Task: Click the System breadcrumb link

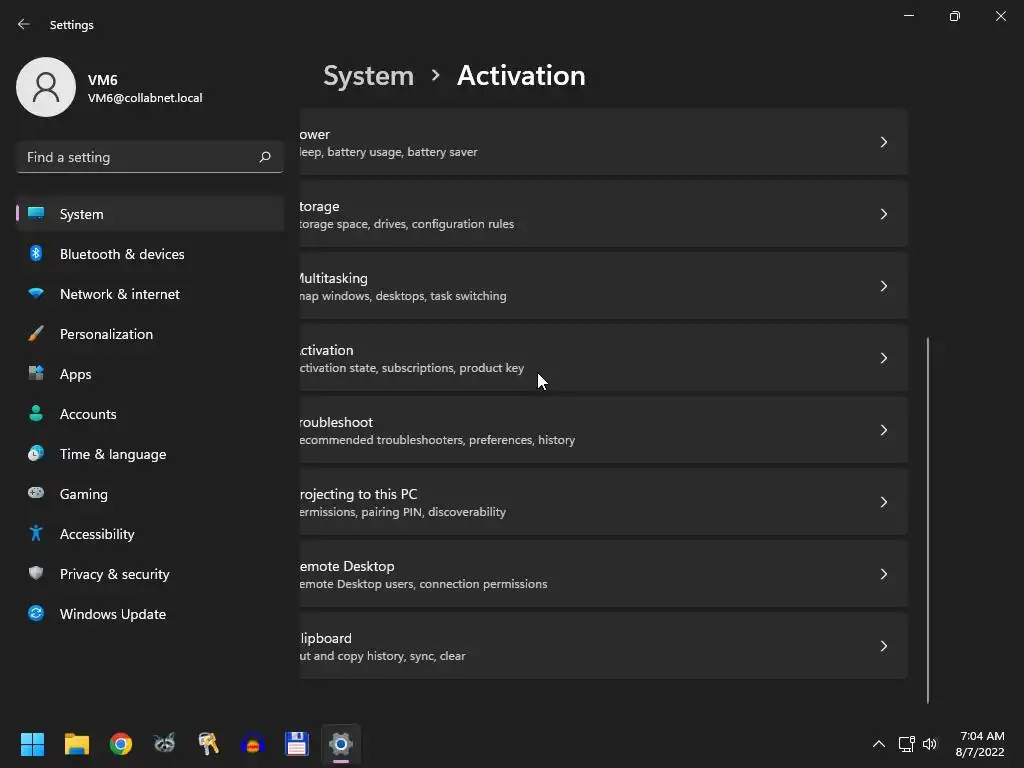Action: click(x=368, y=76)
